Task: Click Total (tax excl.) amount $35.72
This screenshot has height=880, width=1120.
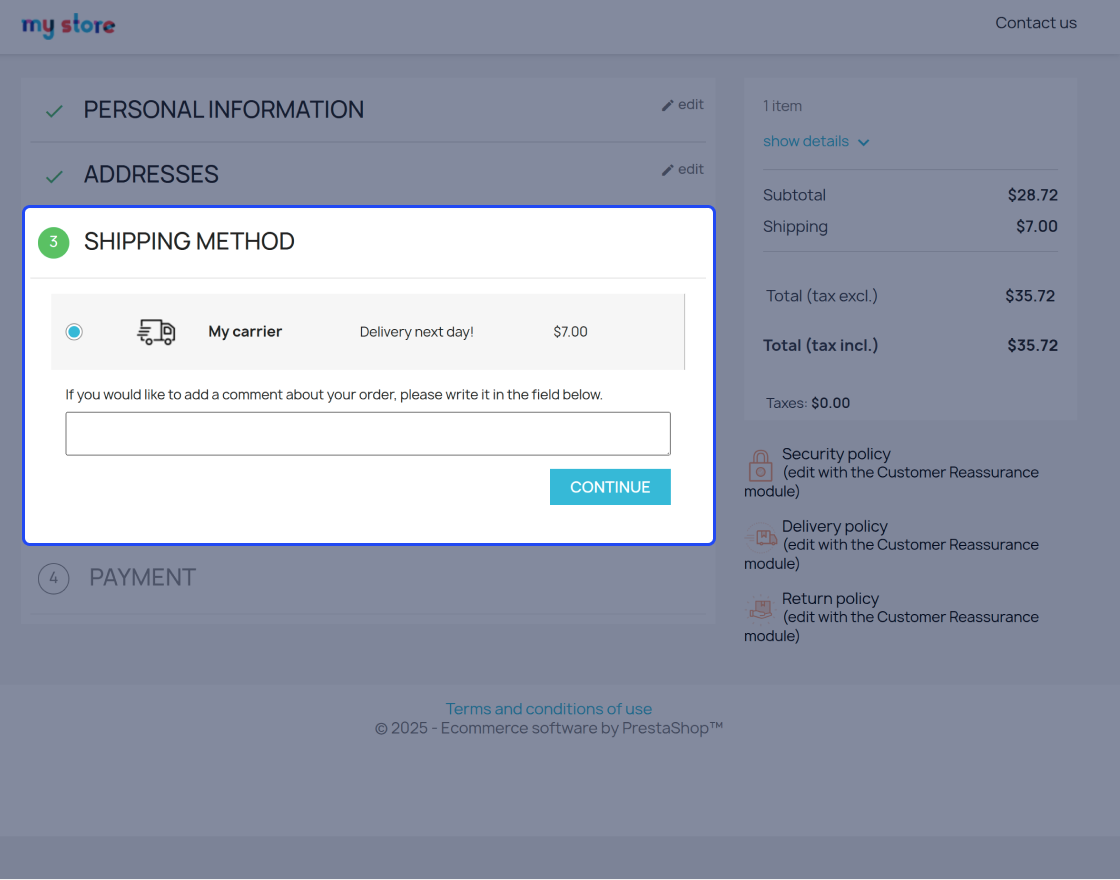Action: (1029, 296)
